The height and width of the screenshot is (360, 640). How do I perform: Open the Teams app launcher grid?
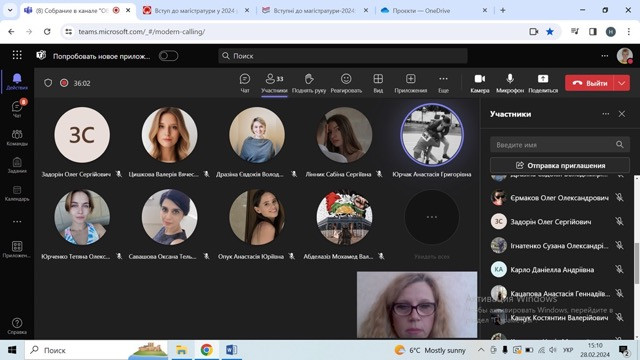pos(17,55)
